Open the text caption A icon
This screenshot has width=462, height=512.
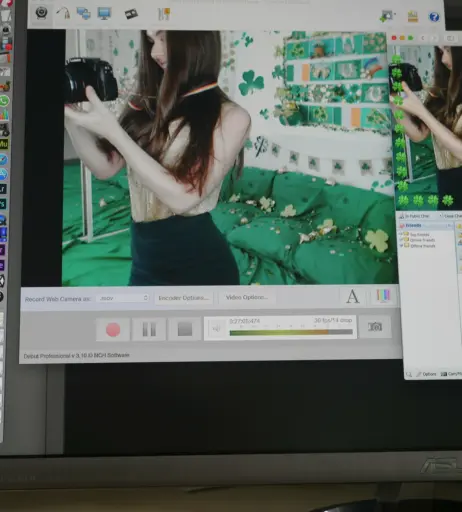coord(353,296)
